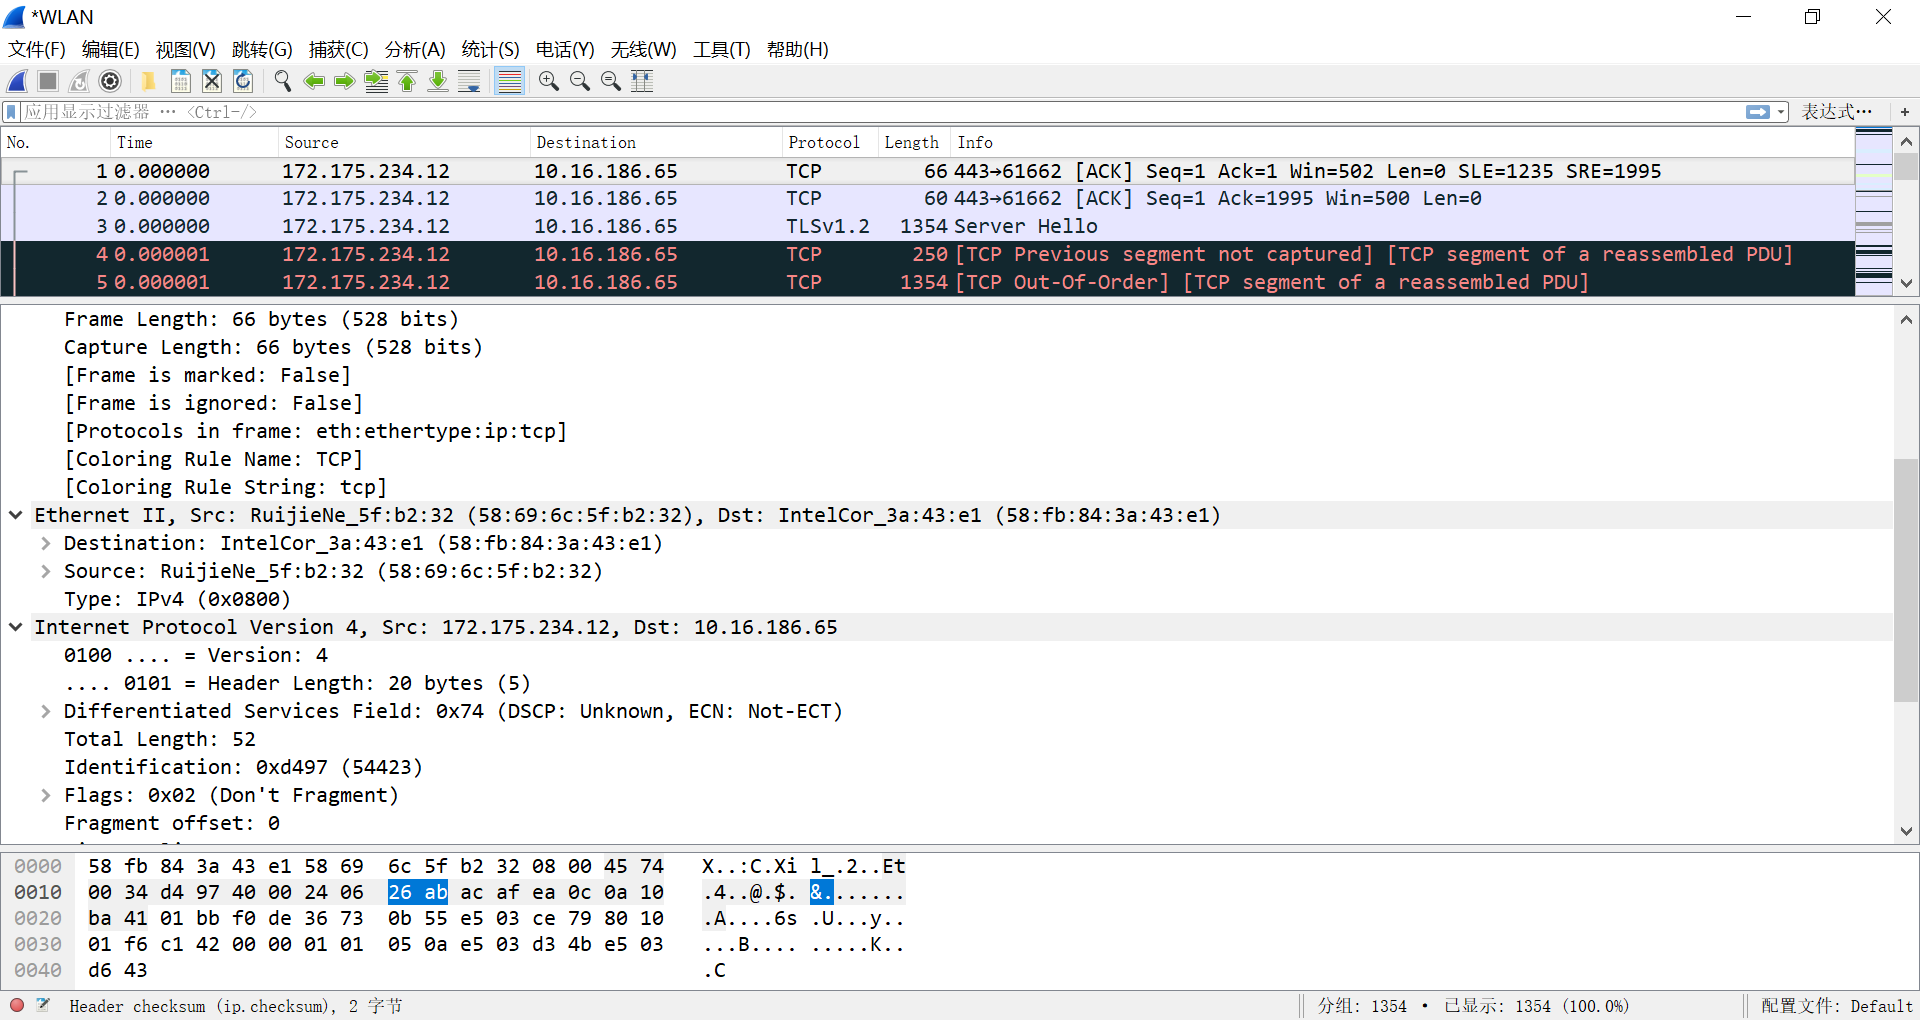The height and width of the screenshot is (1020, 1920).
Task: Expand the Differentiated Services Field node
Action: tap(46, 711)
